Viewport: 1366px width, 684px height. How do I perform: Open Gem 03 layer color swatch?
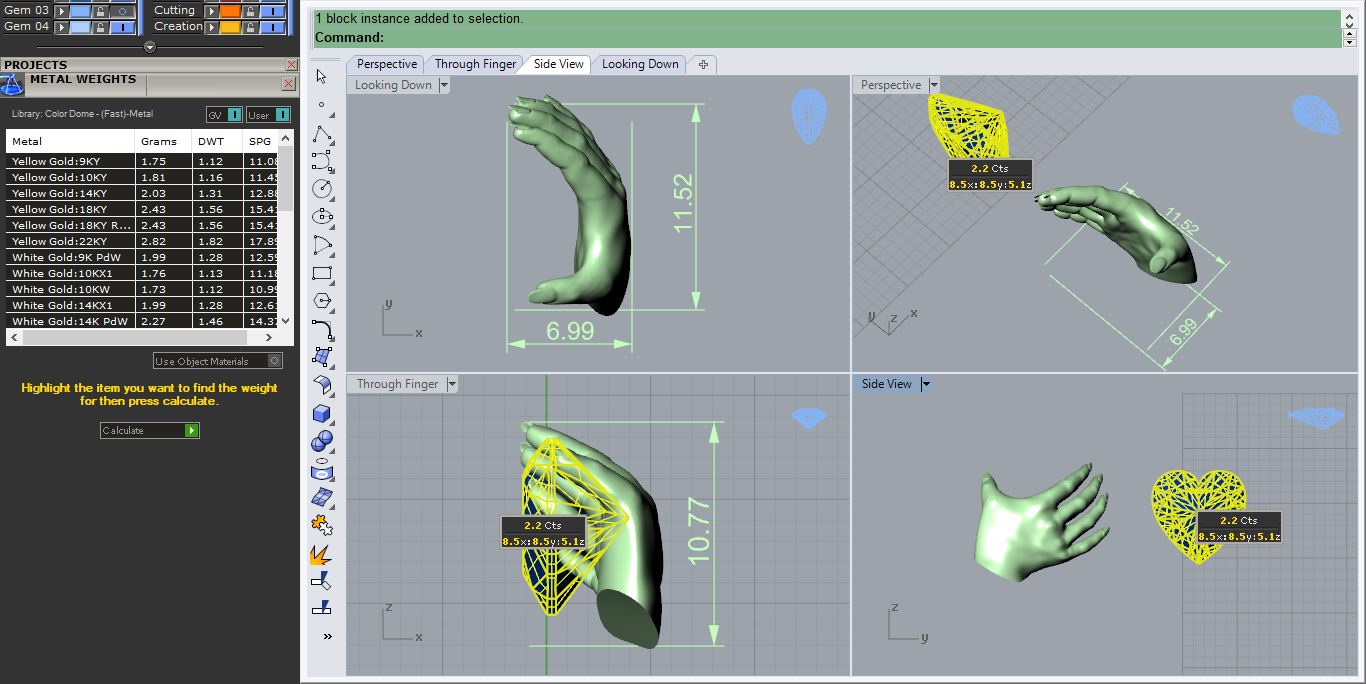pyautogui.click(x=80, y=11)
